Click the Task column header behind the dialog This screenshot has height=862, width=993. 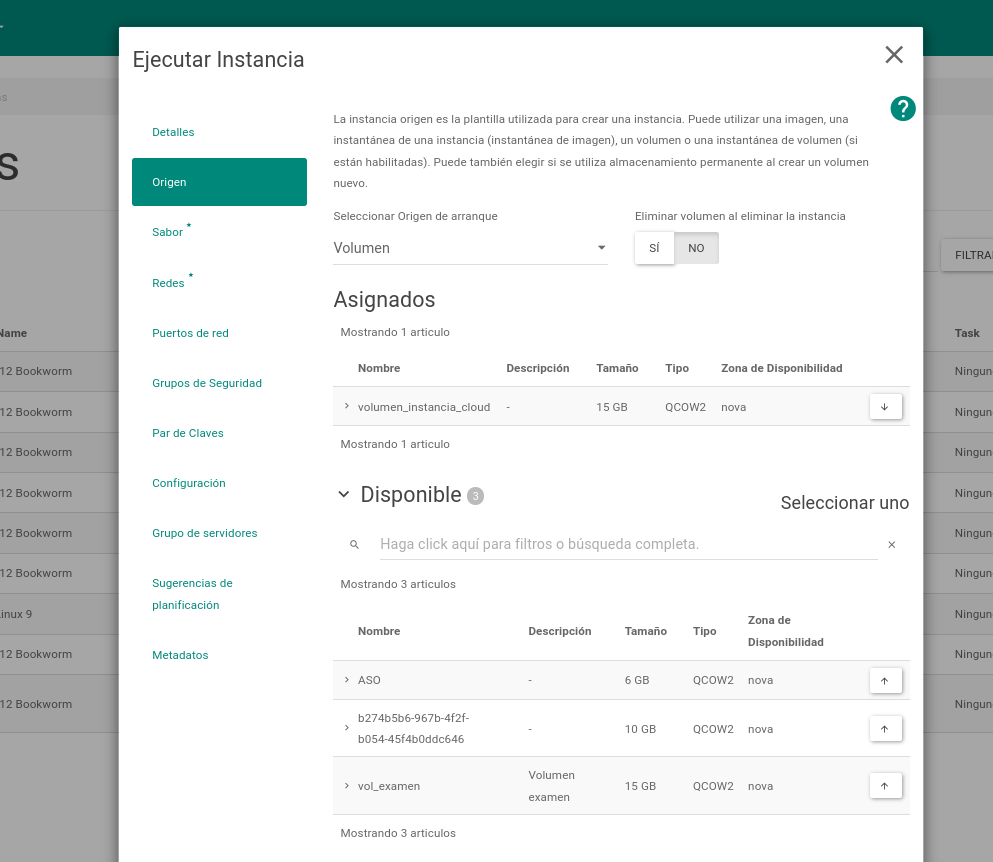[x=967, y=333]
